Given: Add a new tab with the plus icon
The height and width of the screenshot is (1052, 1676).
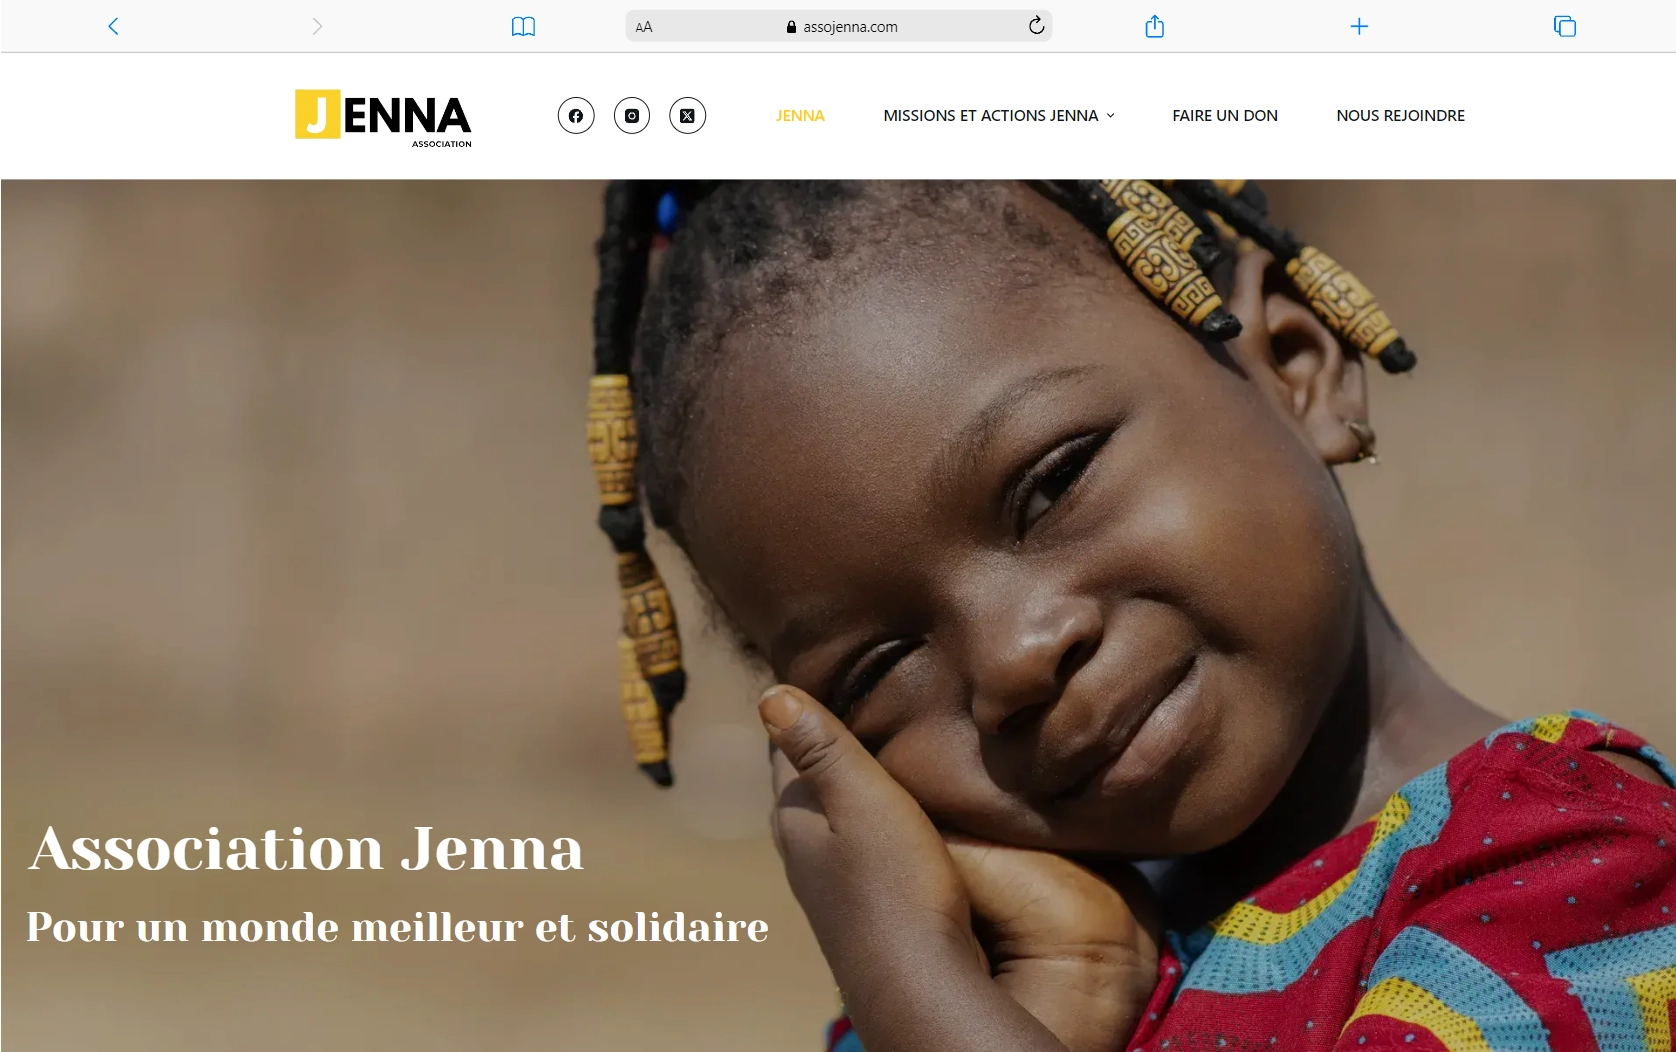Looking at the screenshot, I should pos(1359,26).
